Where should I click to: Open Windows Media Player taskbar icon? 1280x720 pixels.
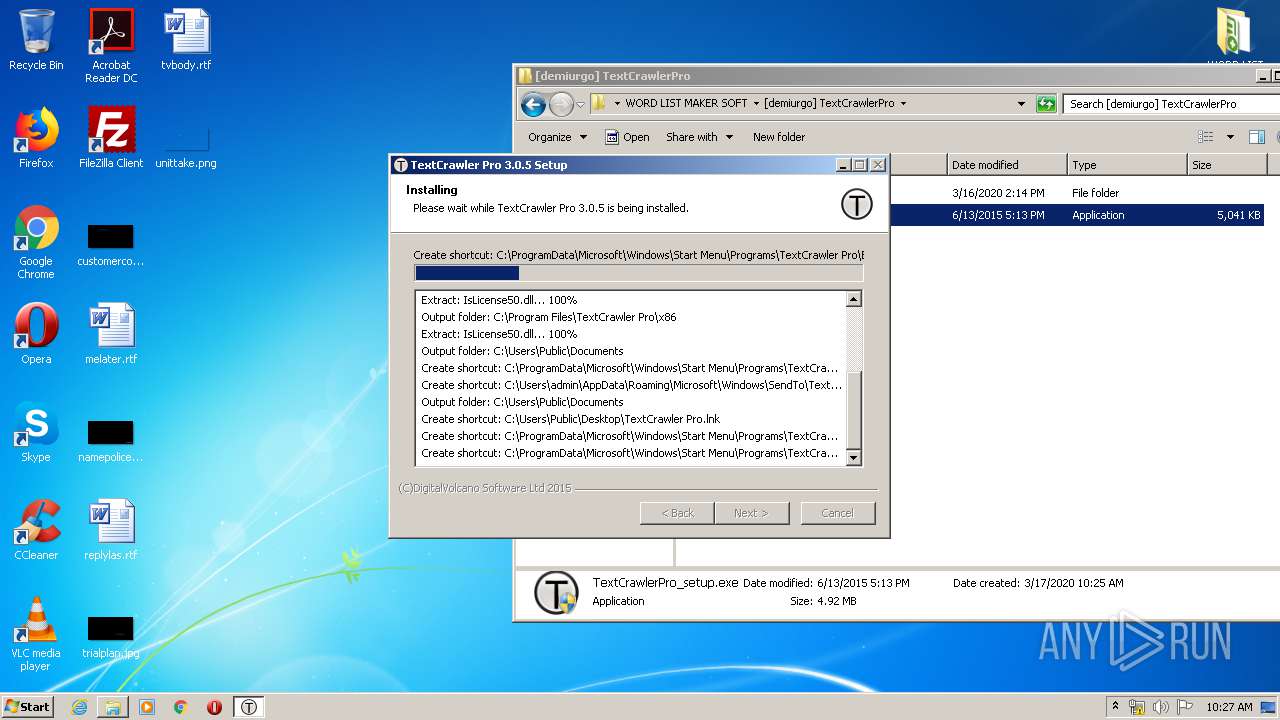point(147,707)
